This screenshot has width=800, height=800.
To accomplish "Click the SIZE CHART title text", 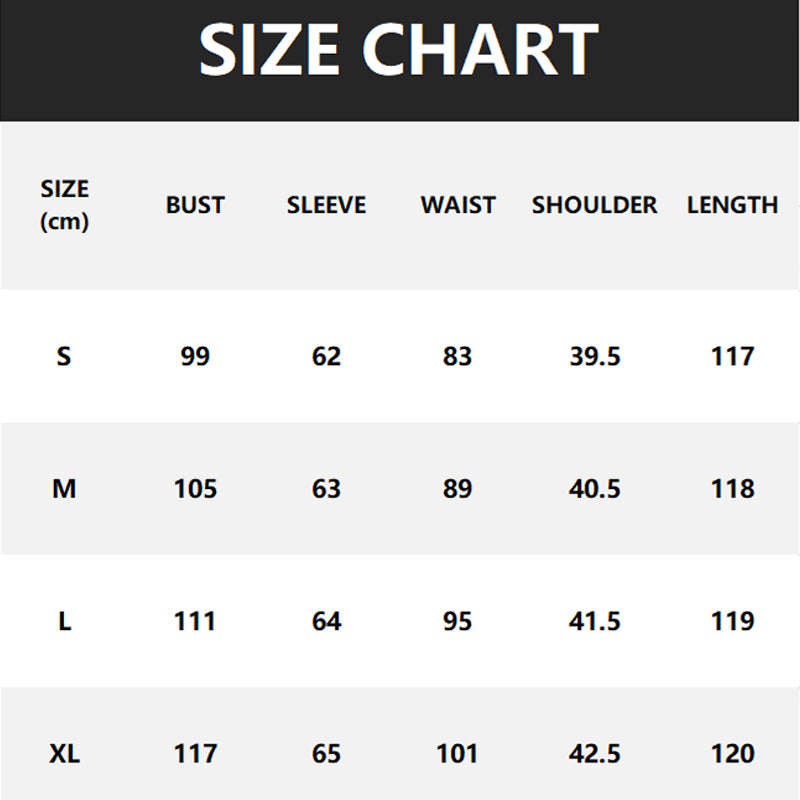I will pos(398,50).
